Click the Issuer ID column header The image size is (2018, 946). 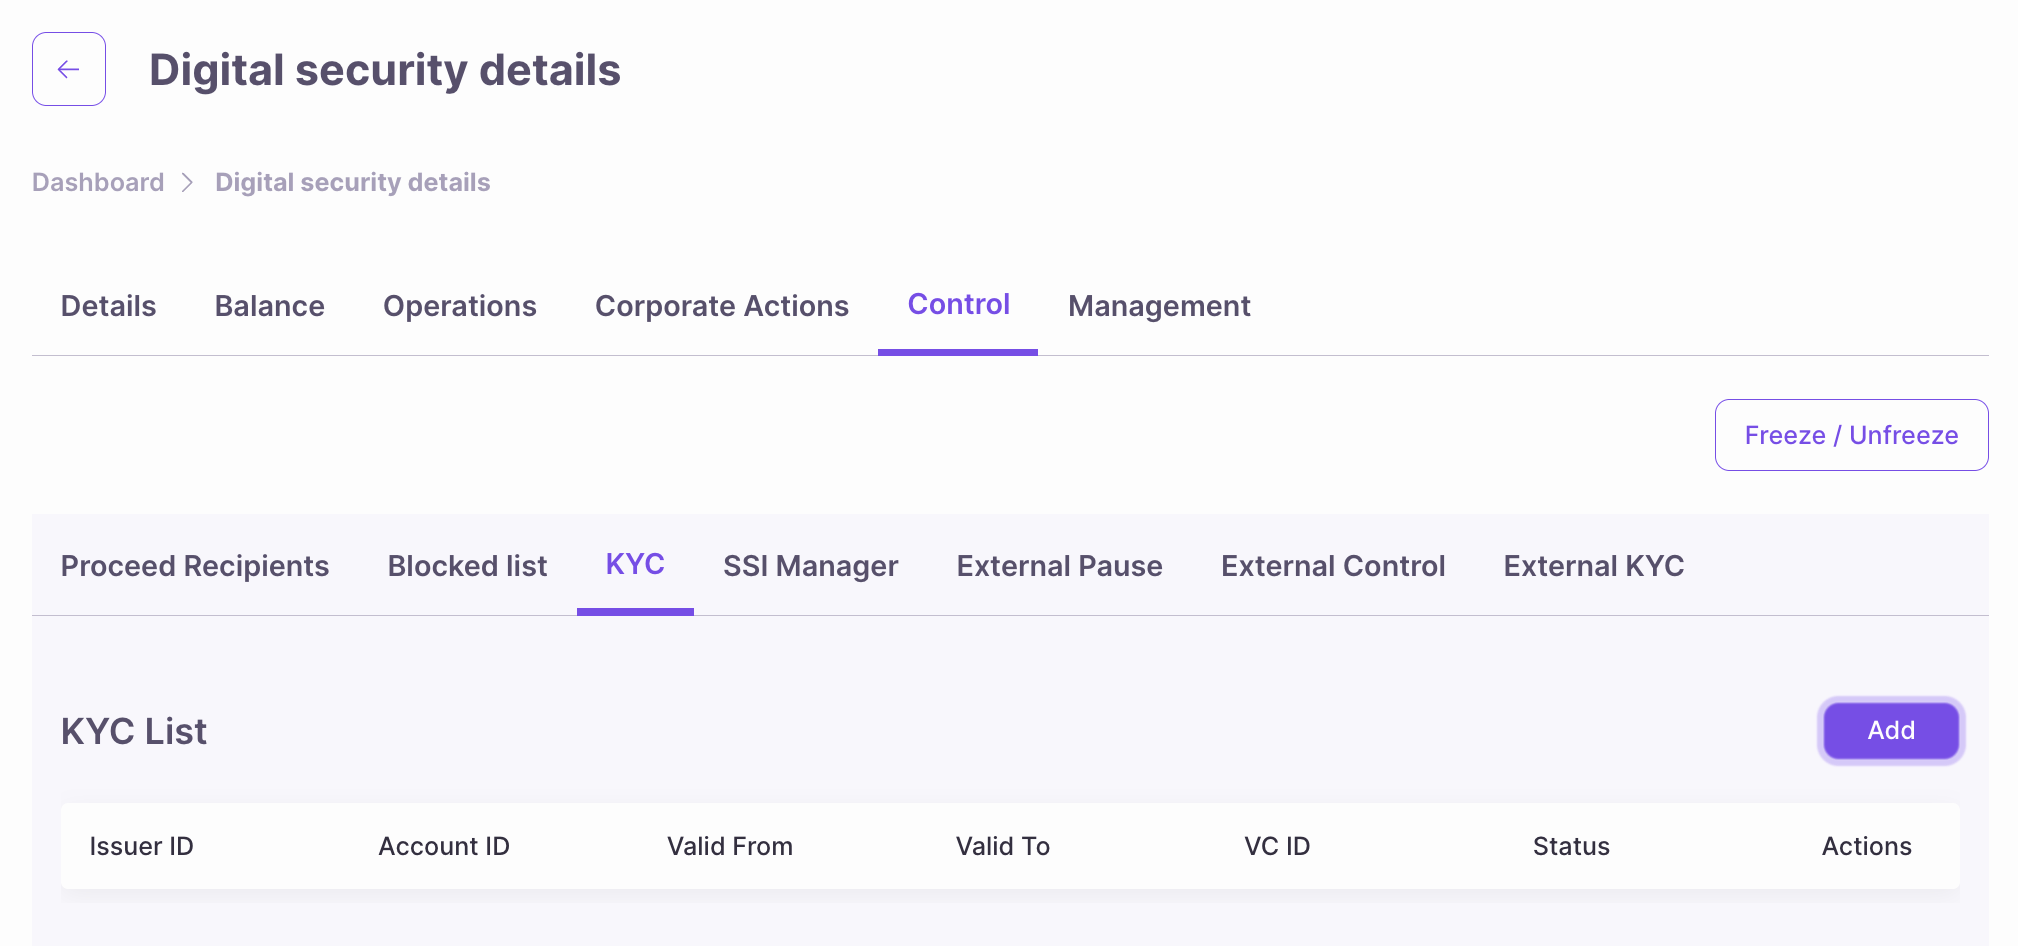(x=141, y=846)
